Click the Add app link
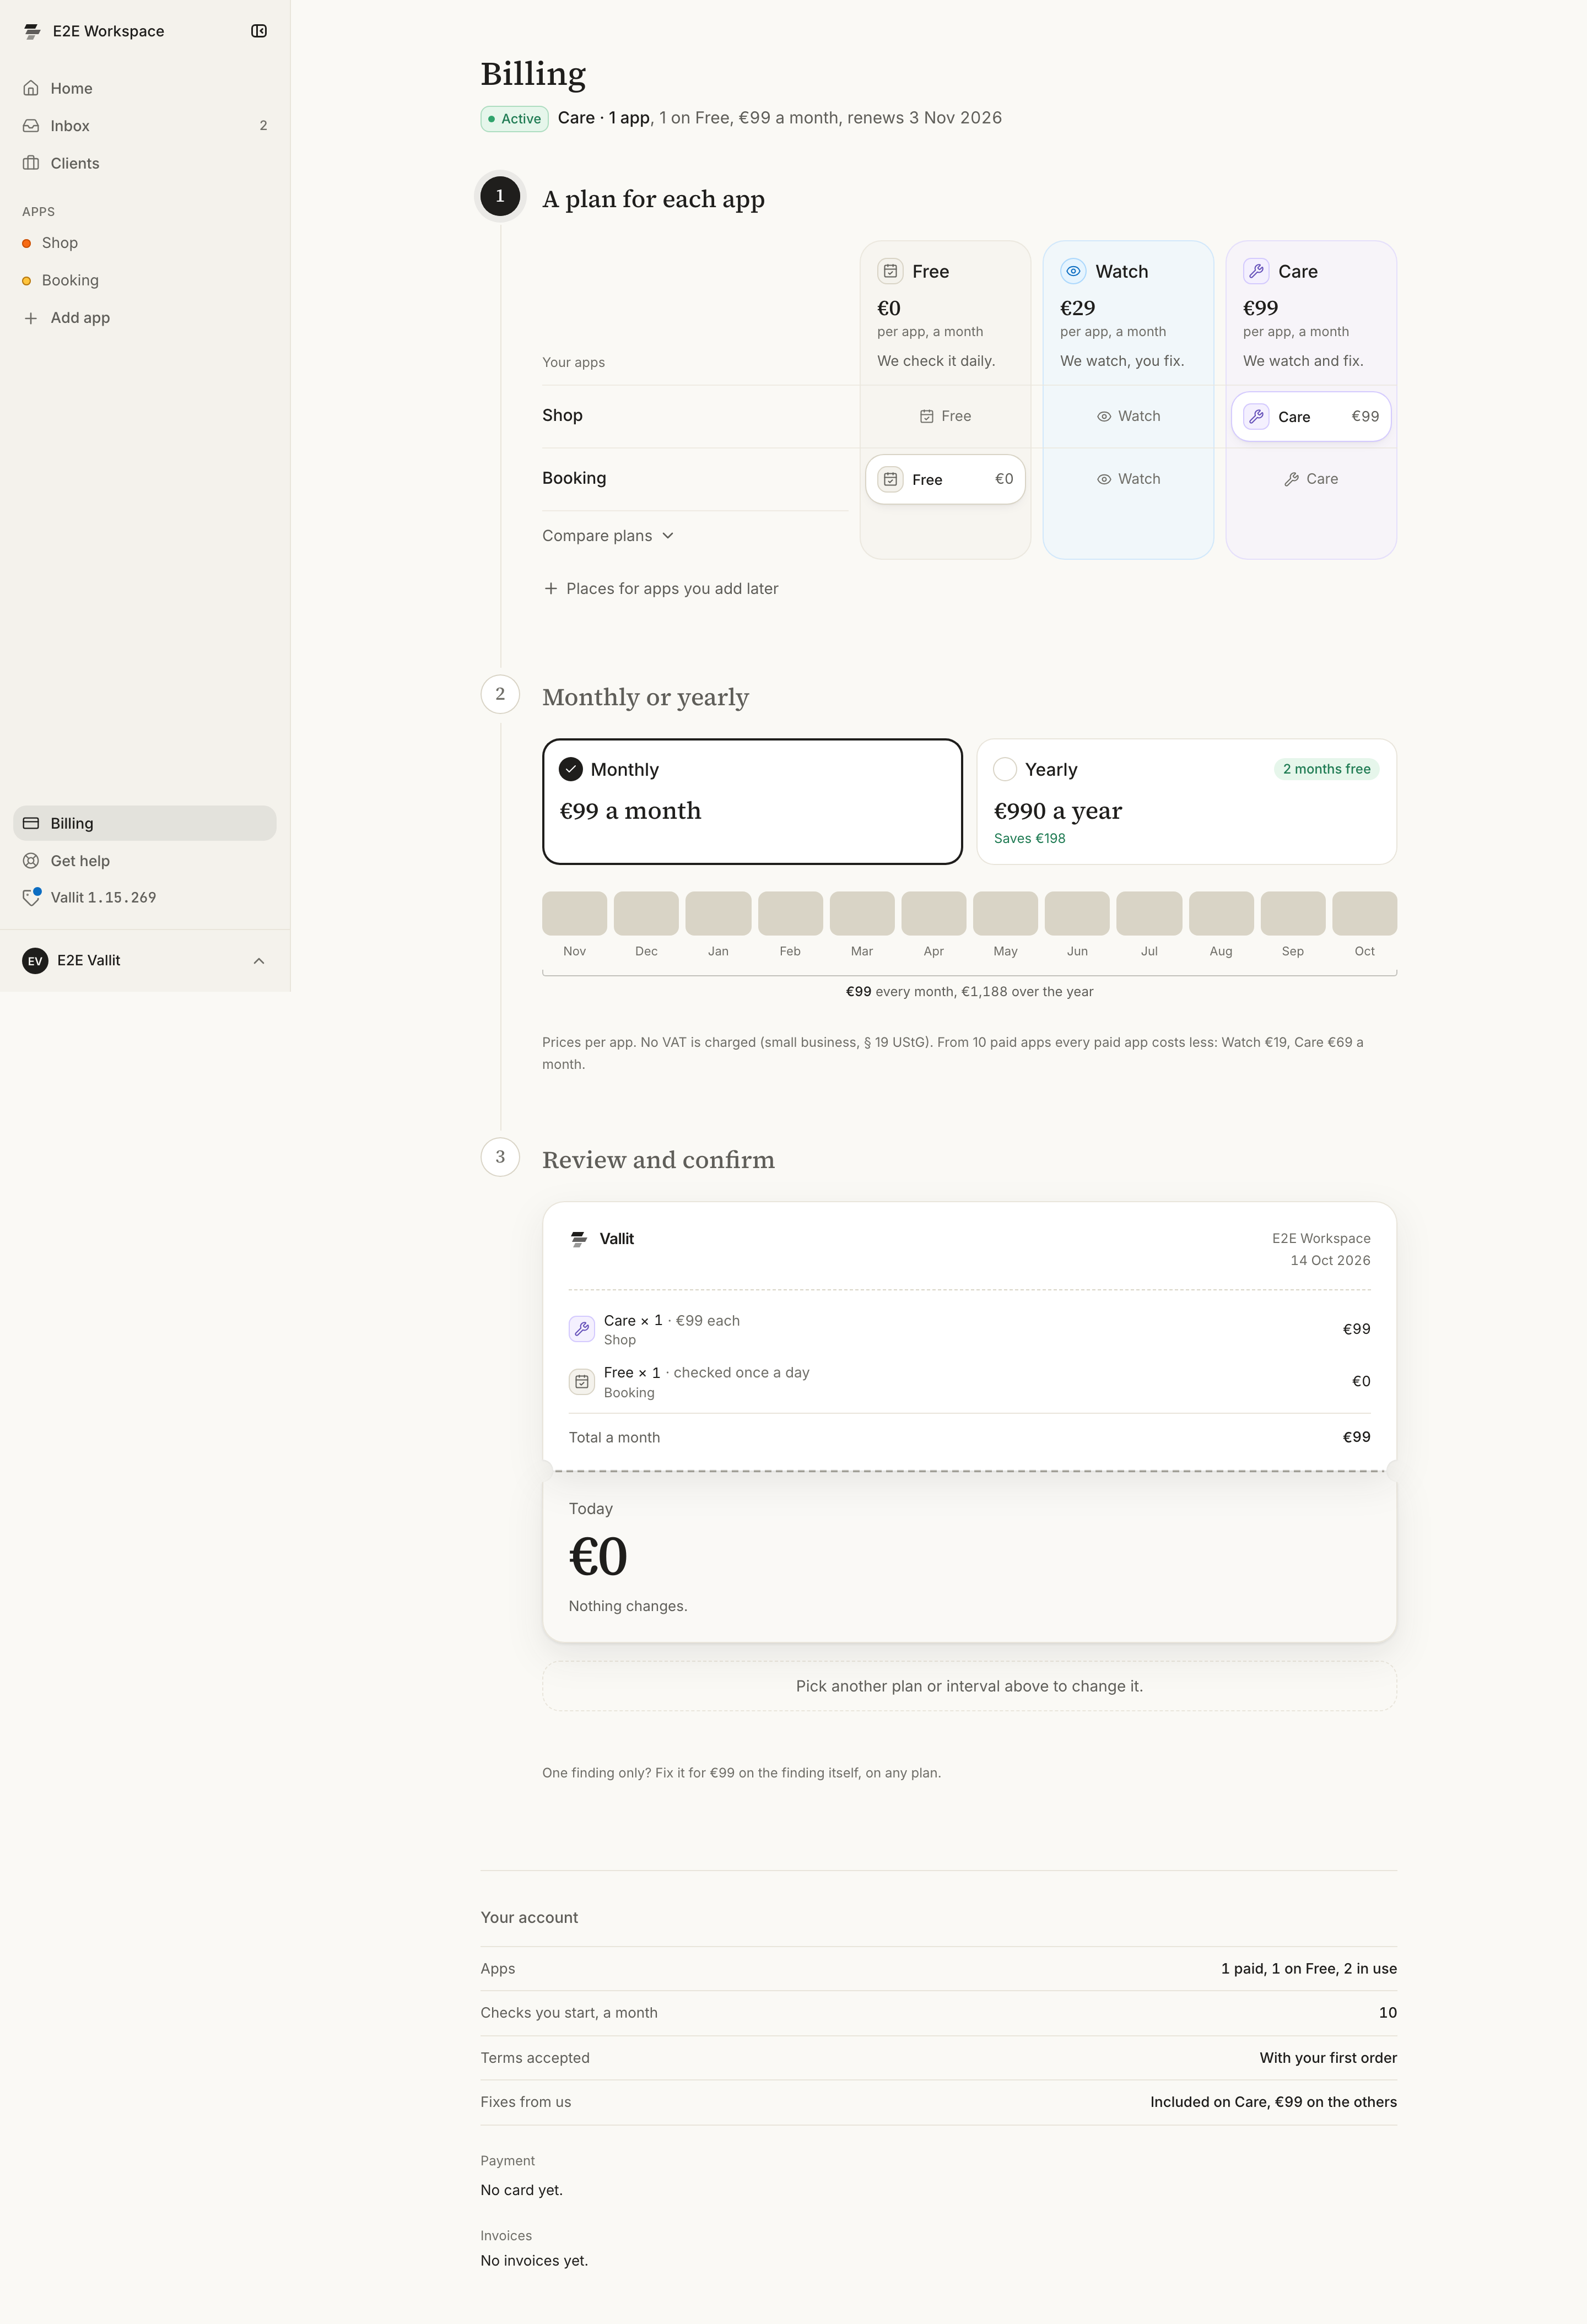This screenshot has width=1587, height=2324. 145,318
